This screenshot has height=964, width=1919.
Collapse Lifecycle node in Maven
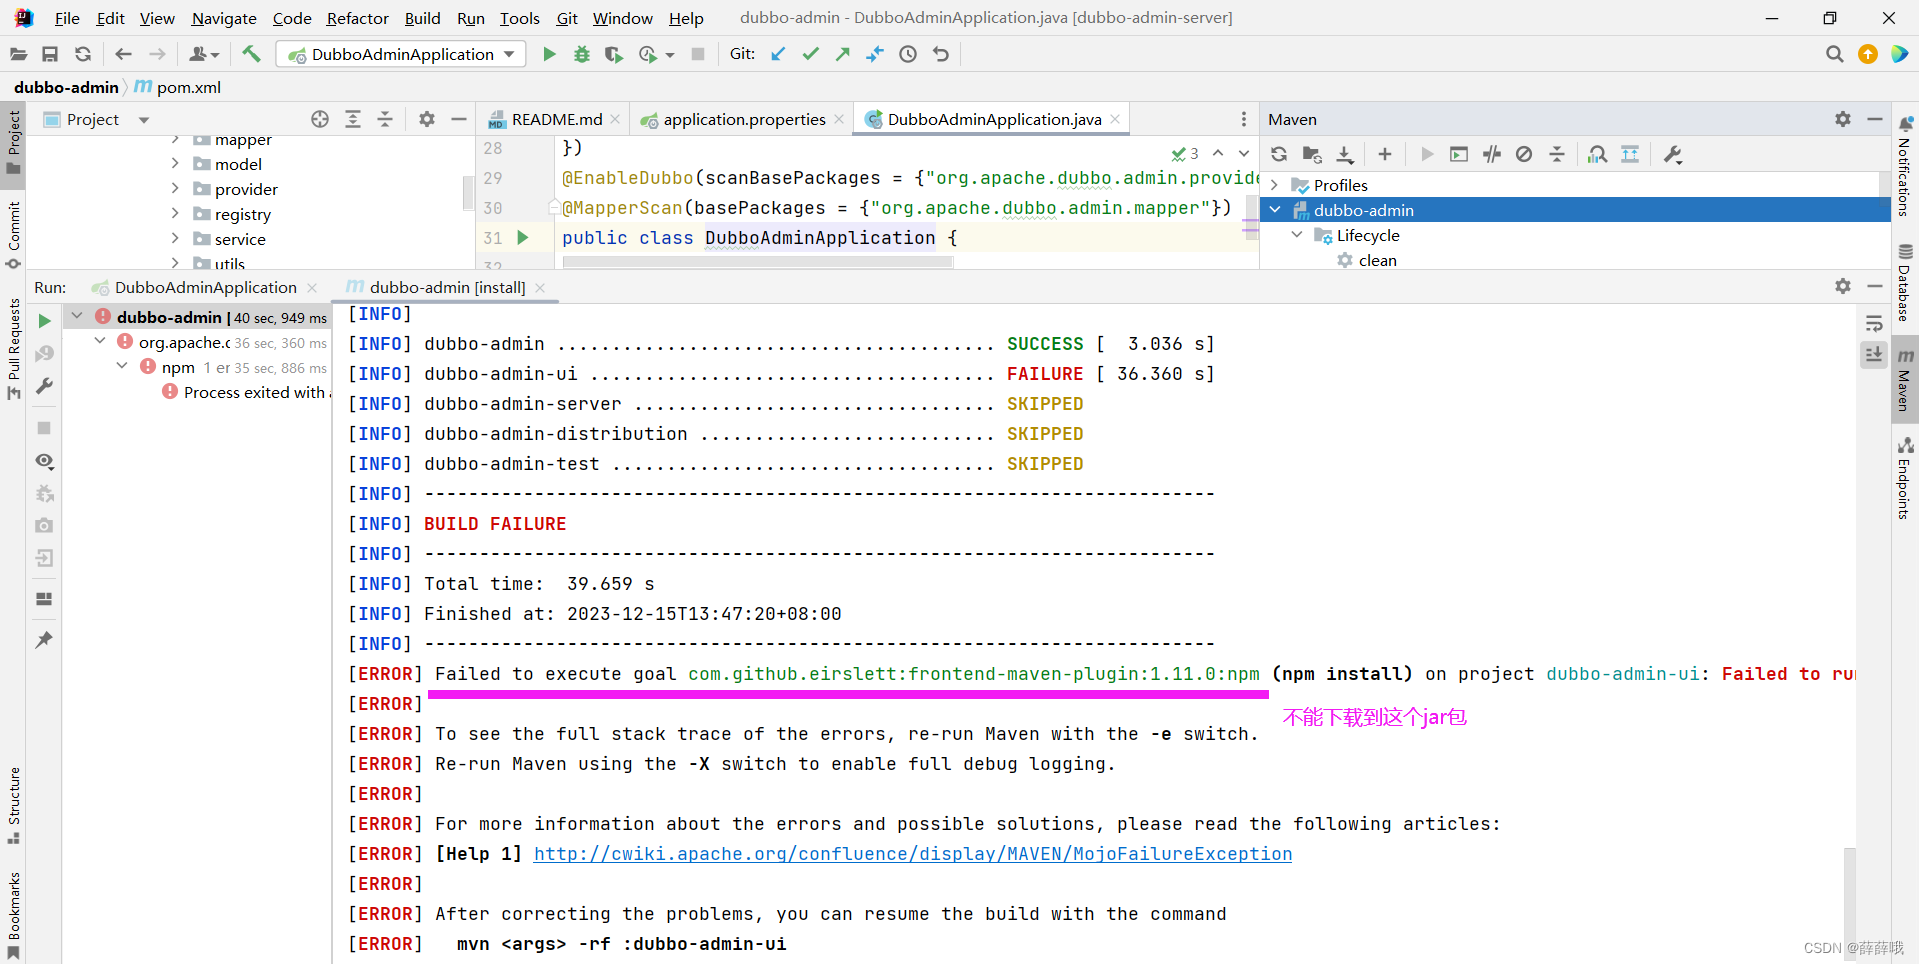1297,235
